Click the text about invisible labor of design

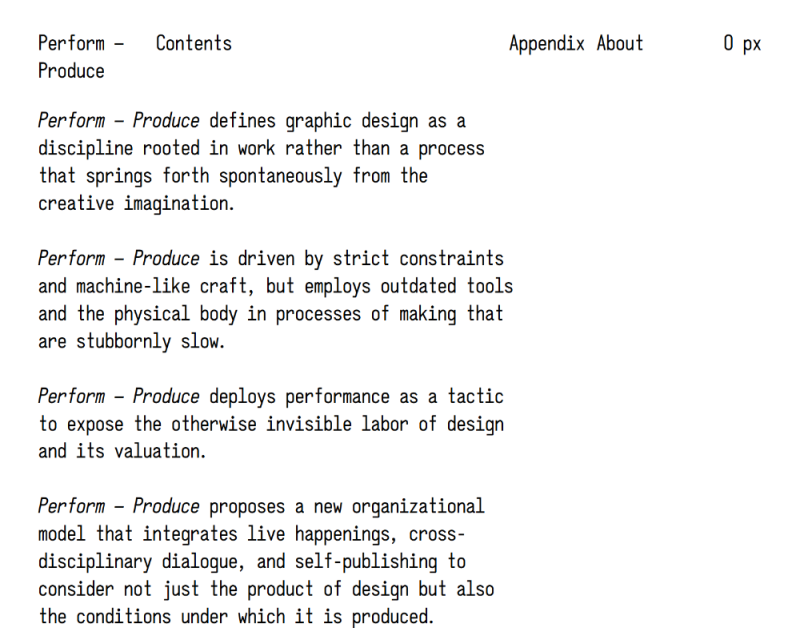click(x=271, y=424)
